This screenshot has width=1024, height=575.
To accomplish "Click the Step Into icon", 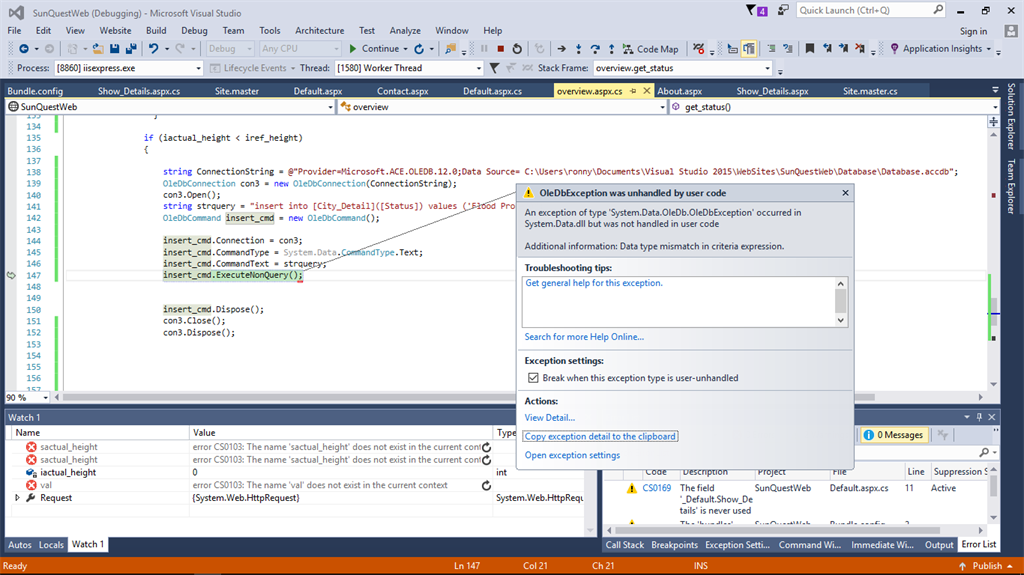I will pyautogui.click(x=579, y=49).
